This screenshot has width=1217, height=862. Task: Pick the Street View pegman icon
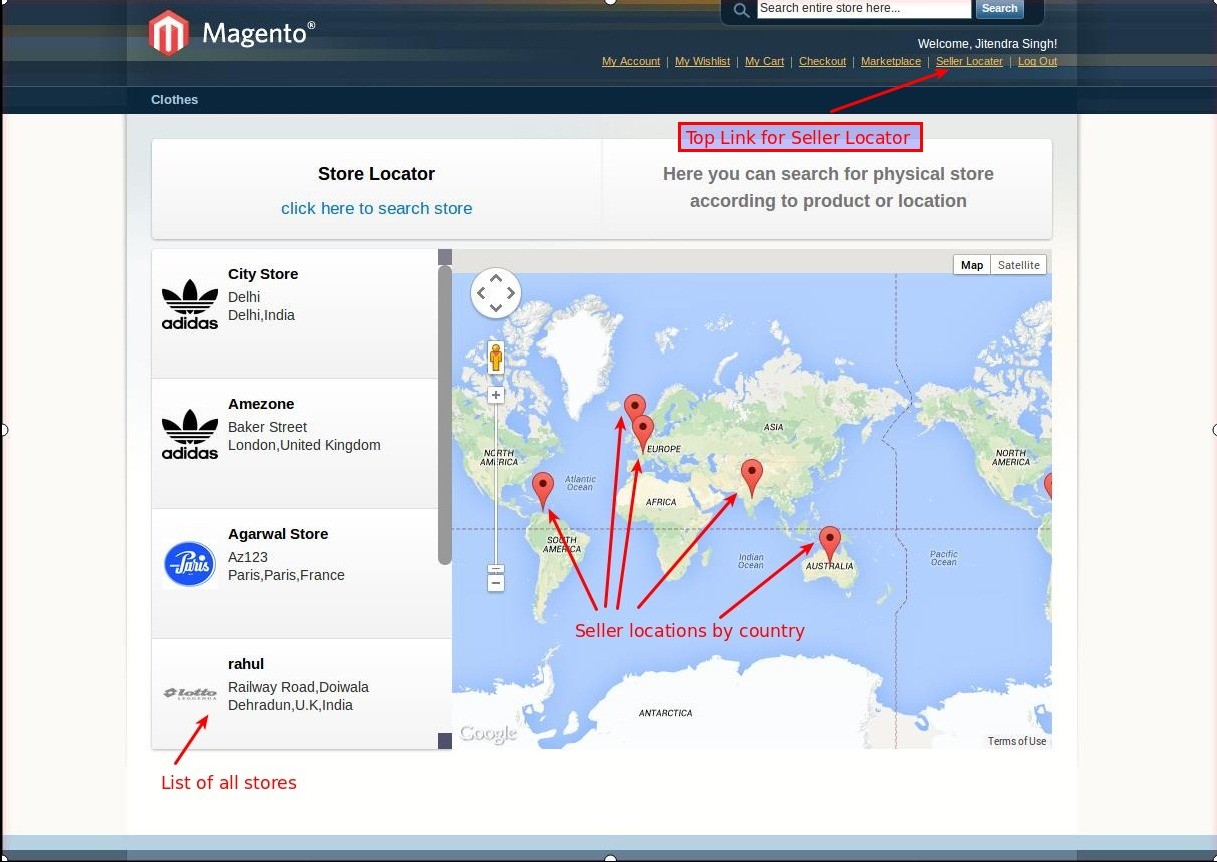click(495, 357)
